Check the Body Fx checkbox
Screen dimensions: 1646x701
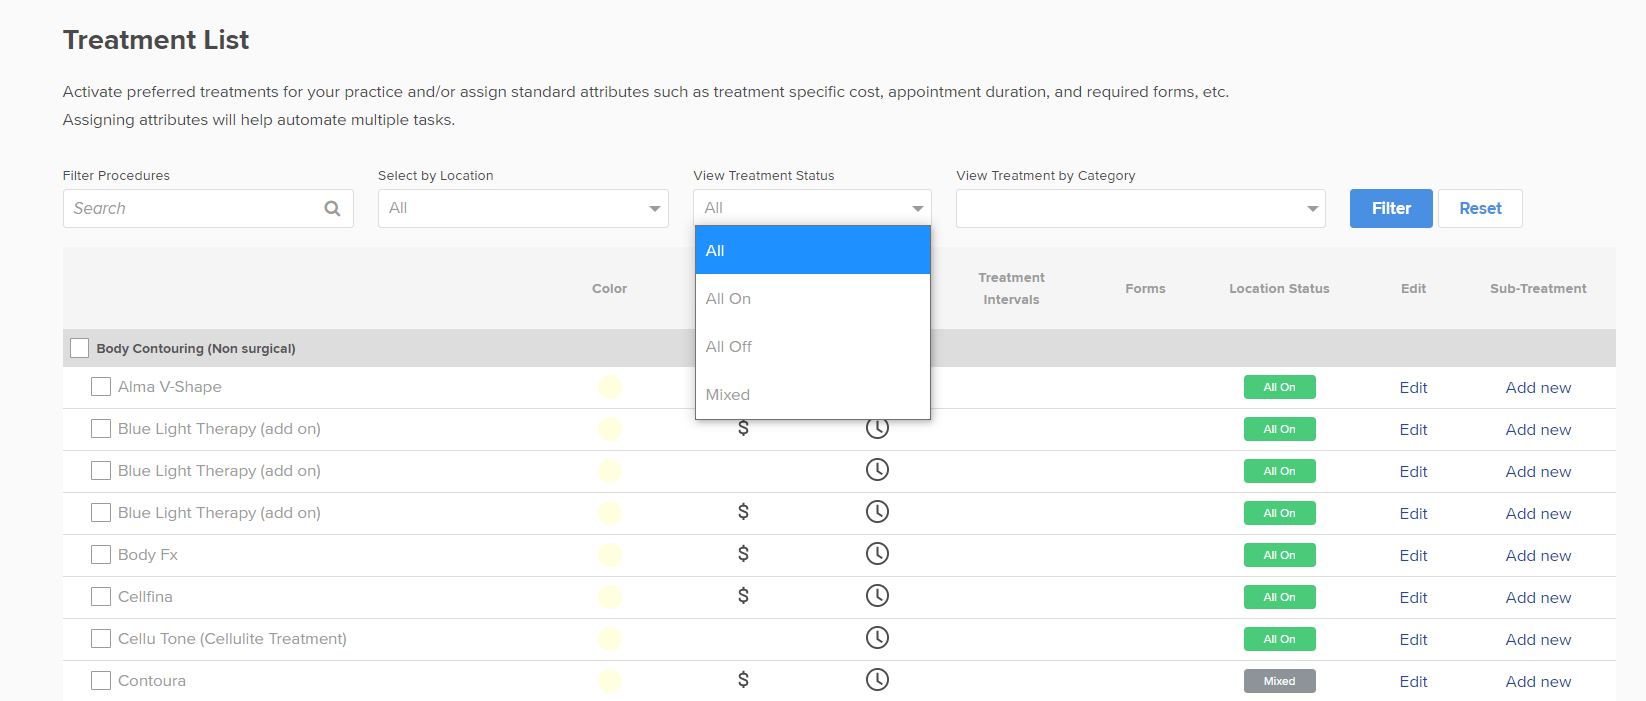[x=101, y=555]
